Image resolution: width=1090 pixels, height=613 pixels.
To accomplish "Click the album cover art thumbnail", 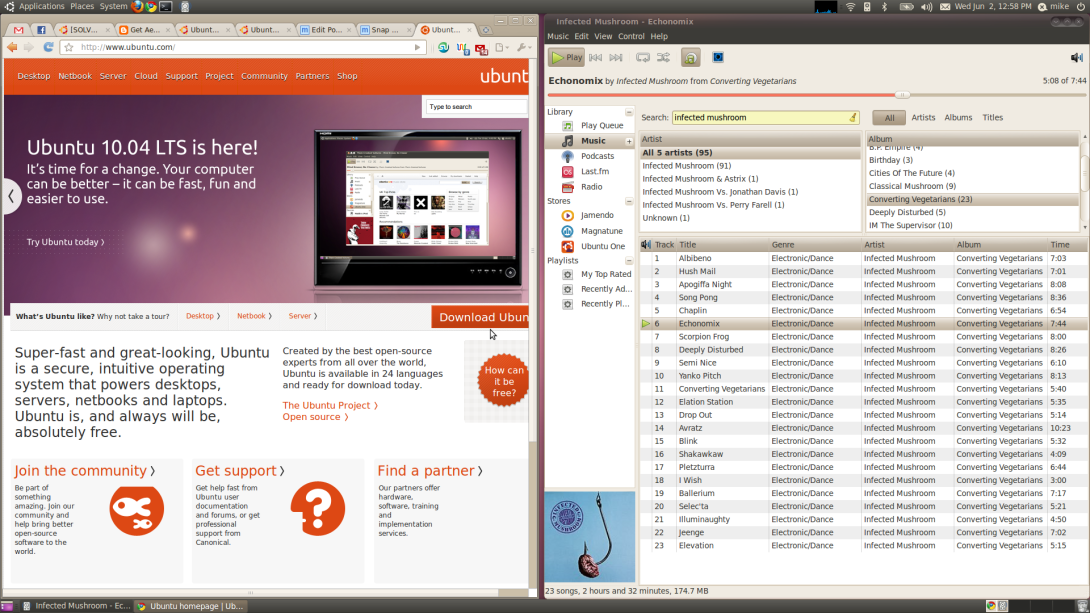I will 589,537.
